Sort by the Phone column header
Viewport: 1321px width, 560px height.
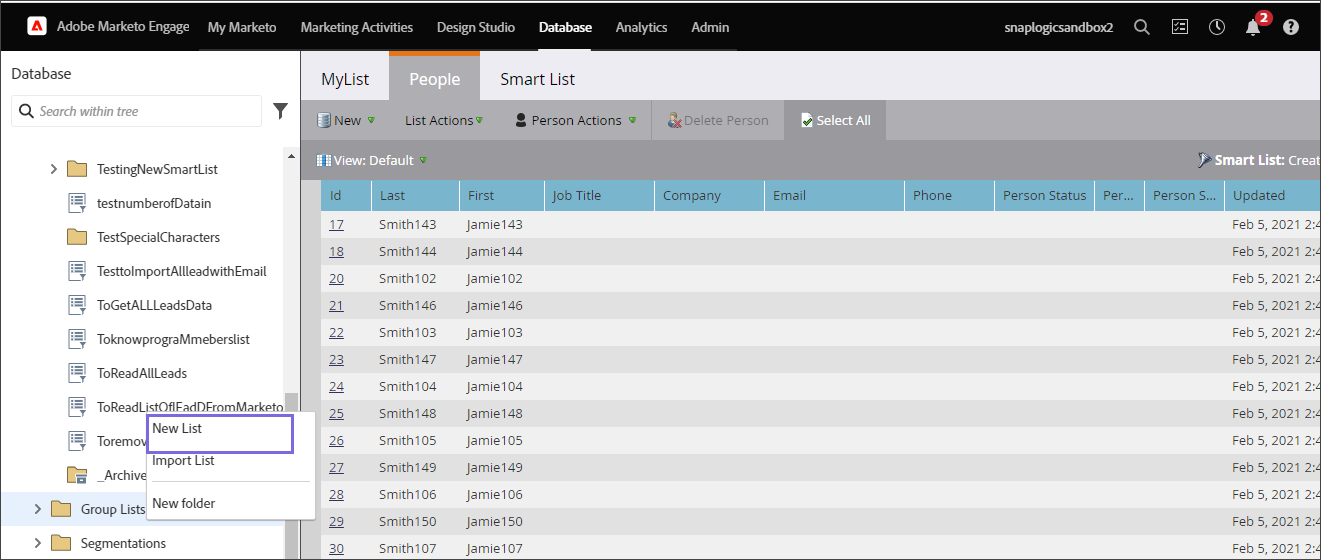click(949, 195)
